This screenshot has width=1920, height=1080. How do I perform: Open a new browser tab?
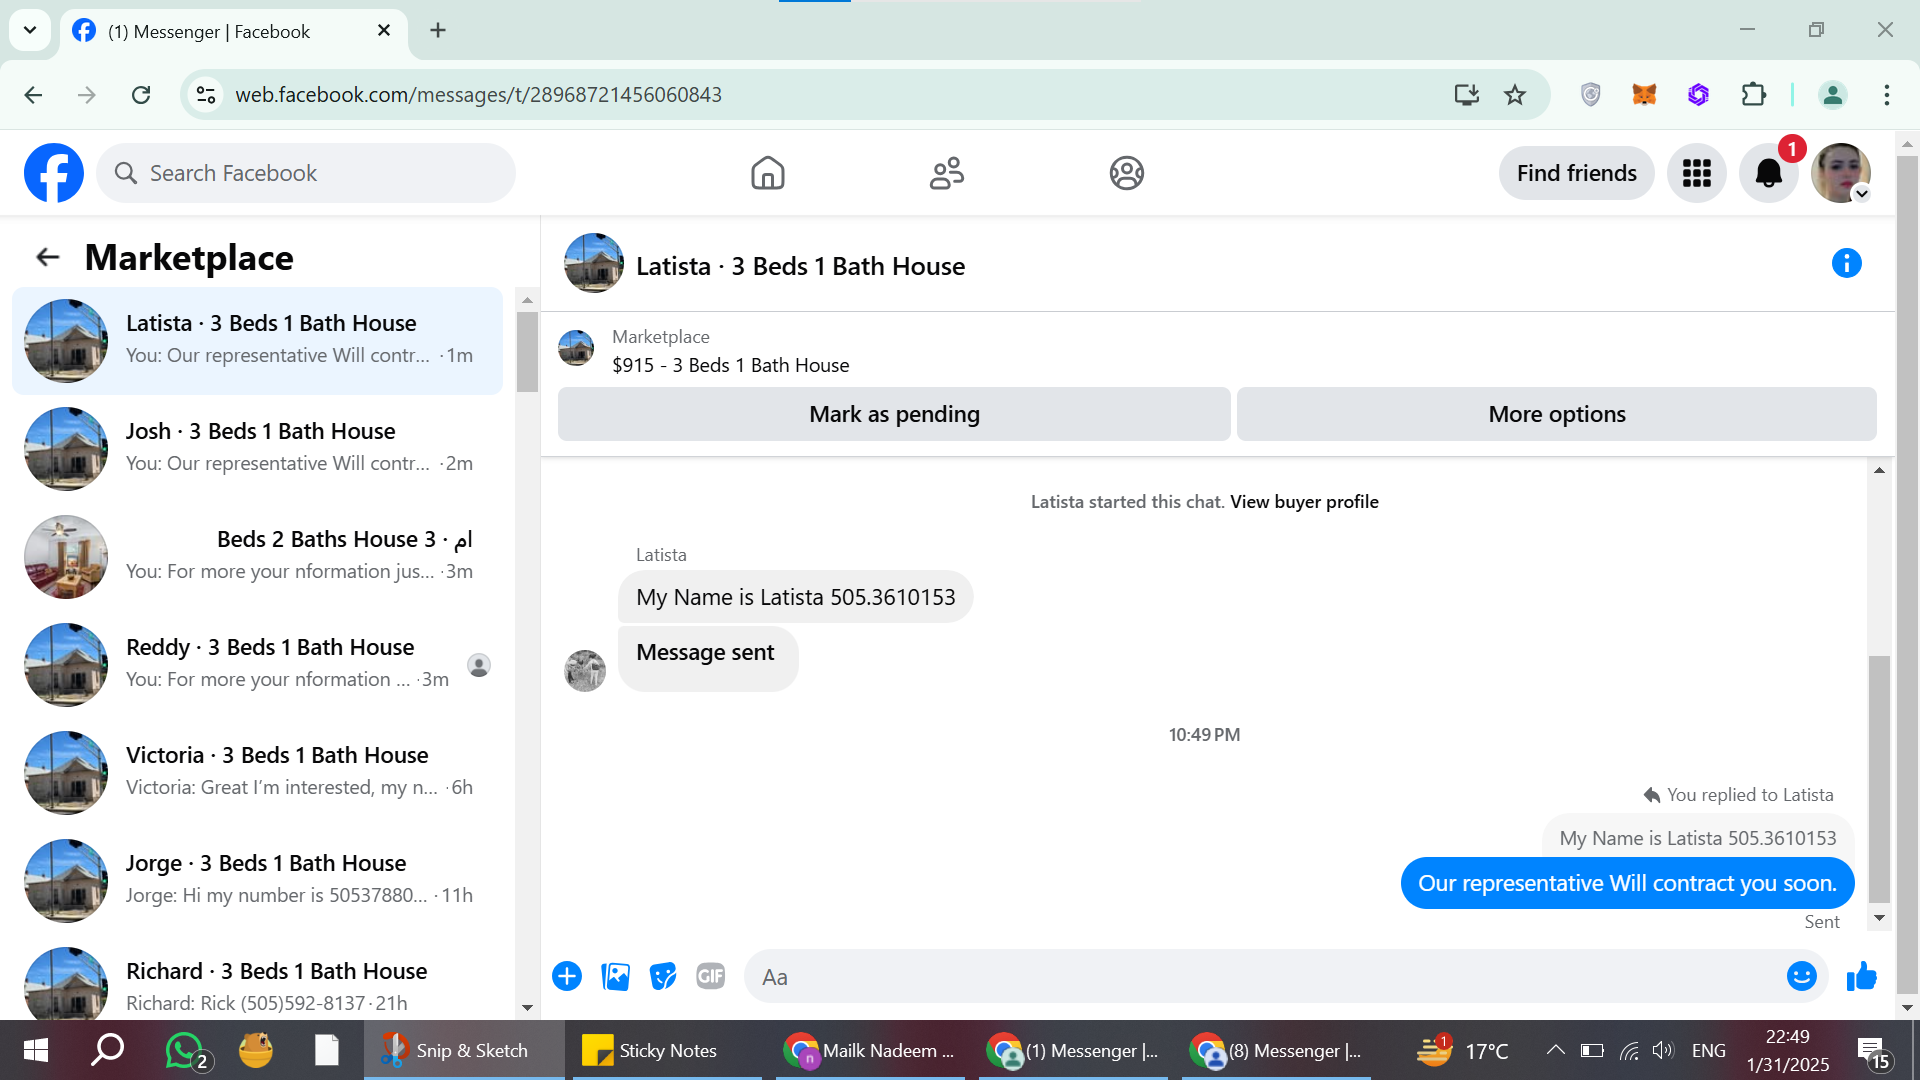[x=438, y=30]
